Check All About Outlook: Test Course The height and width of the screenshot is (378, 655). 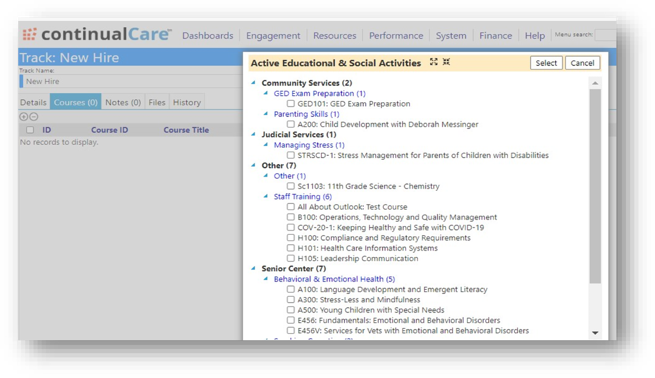[x=291, y=206]
